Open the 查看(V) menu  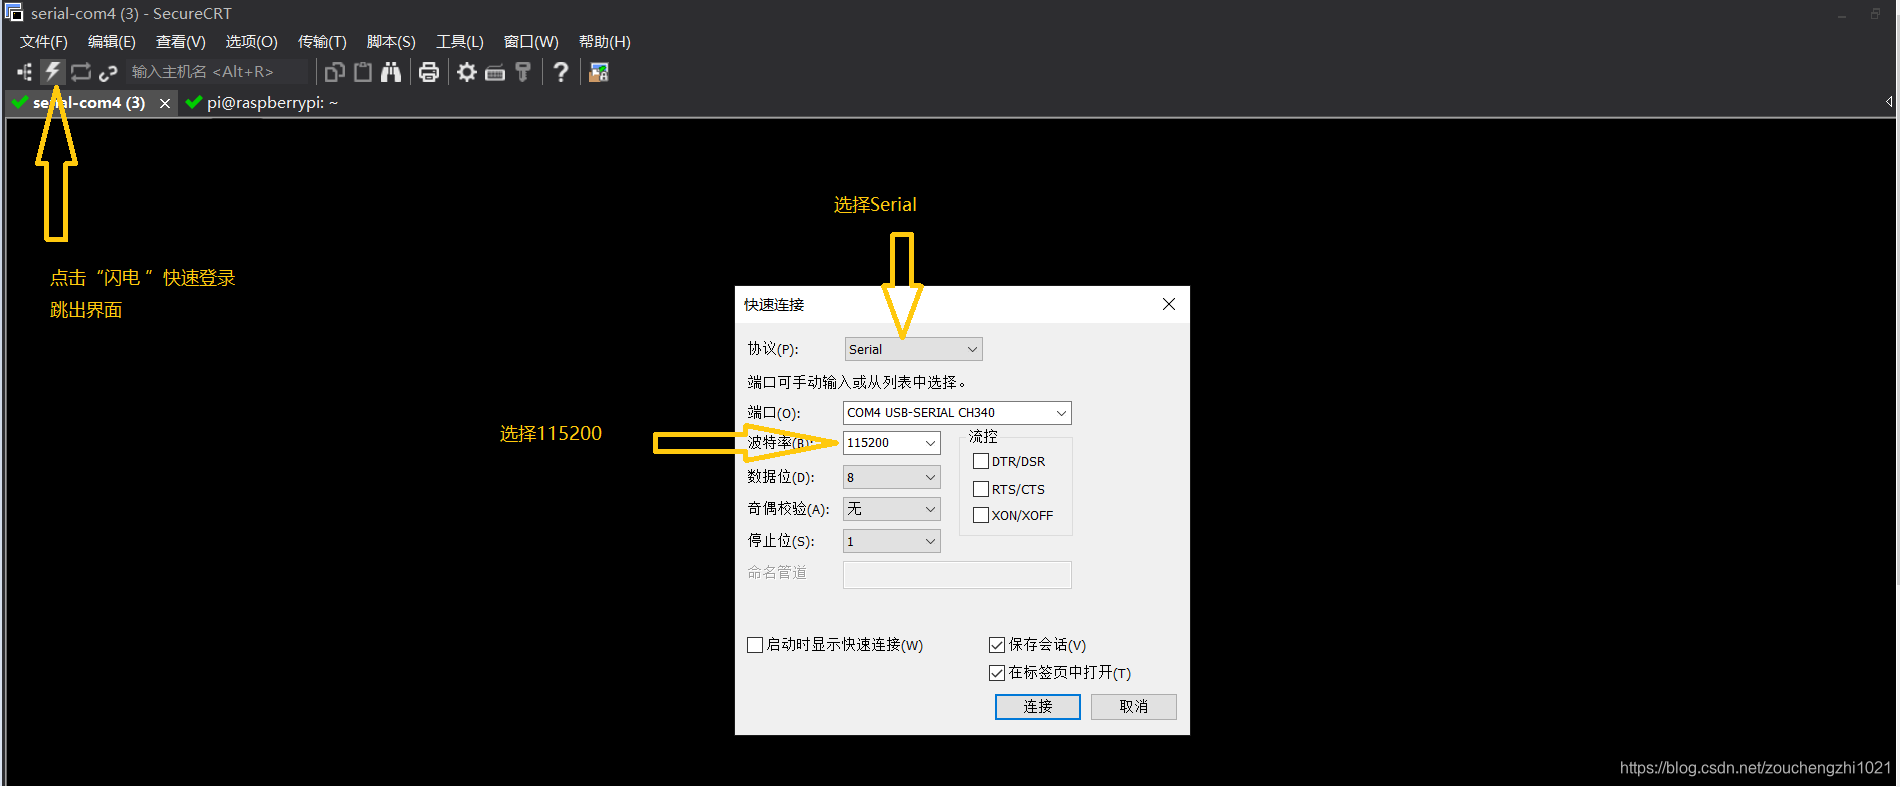tap(181, 42)
